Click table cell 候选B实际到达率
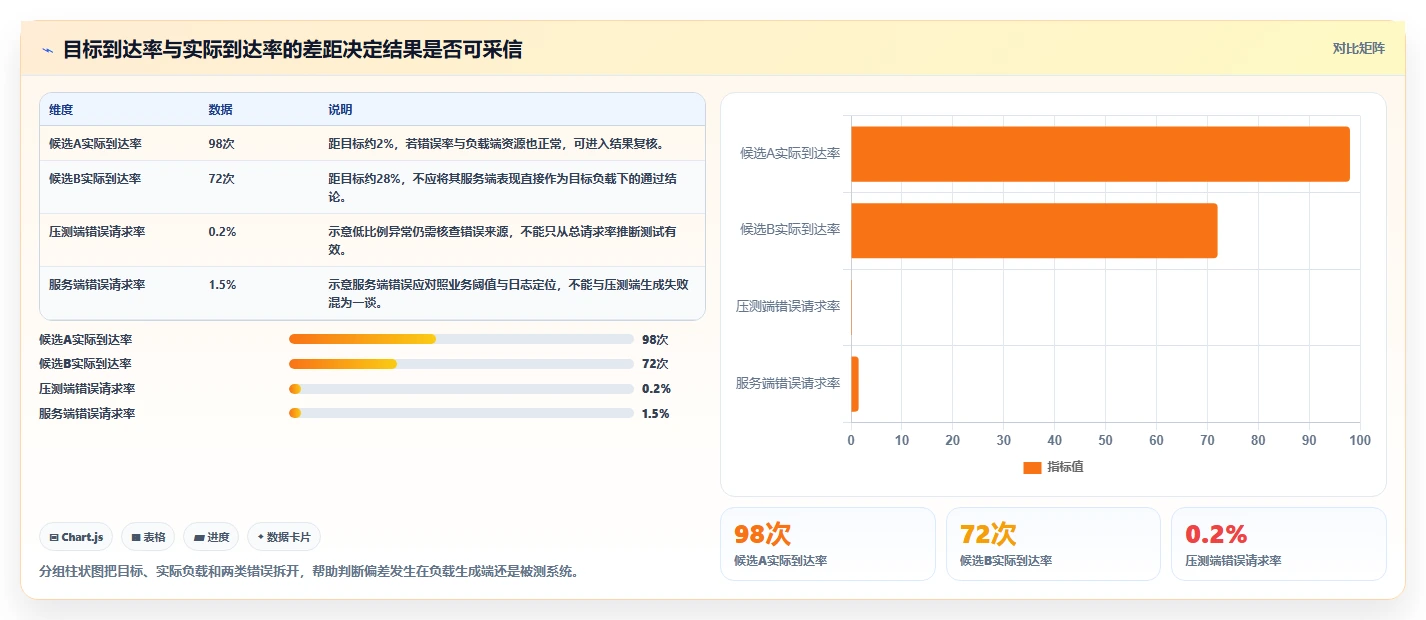1426x620 pixels. 95,179
